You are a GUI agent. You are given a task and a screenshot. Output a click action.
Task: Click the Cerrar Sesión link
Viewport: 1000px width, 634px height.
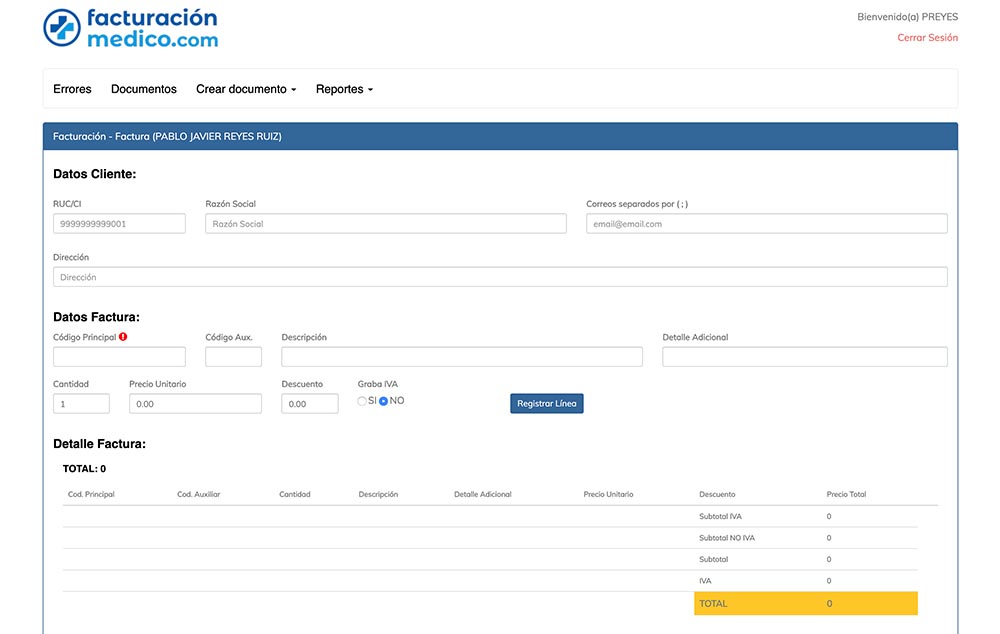pyautogui.click(x=927, y=38)
